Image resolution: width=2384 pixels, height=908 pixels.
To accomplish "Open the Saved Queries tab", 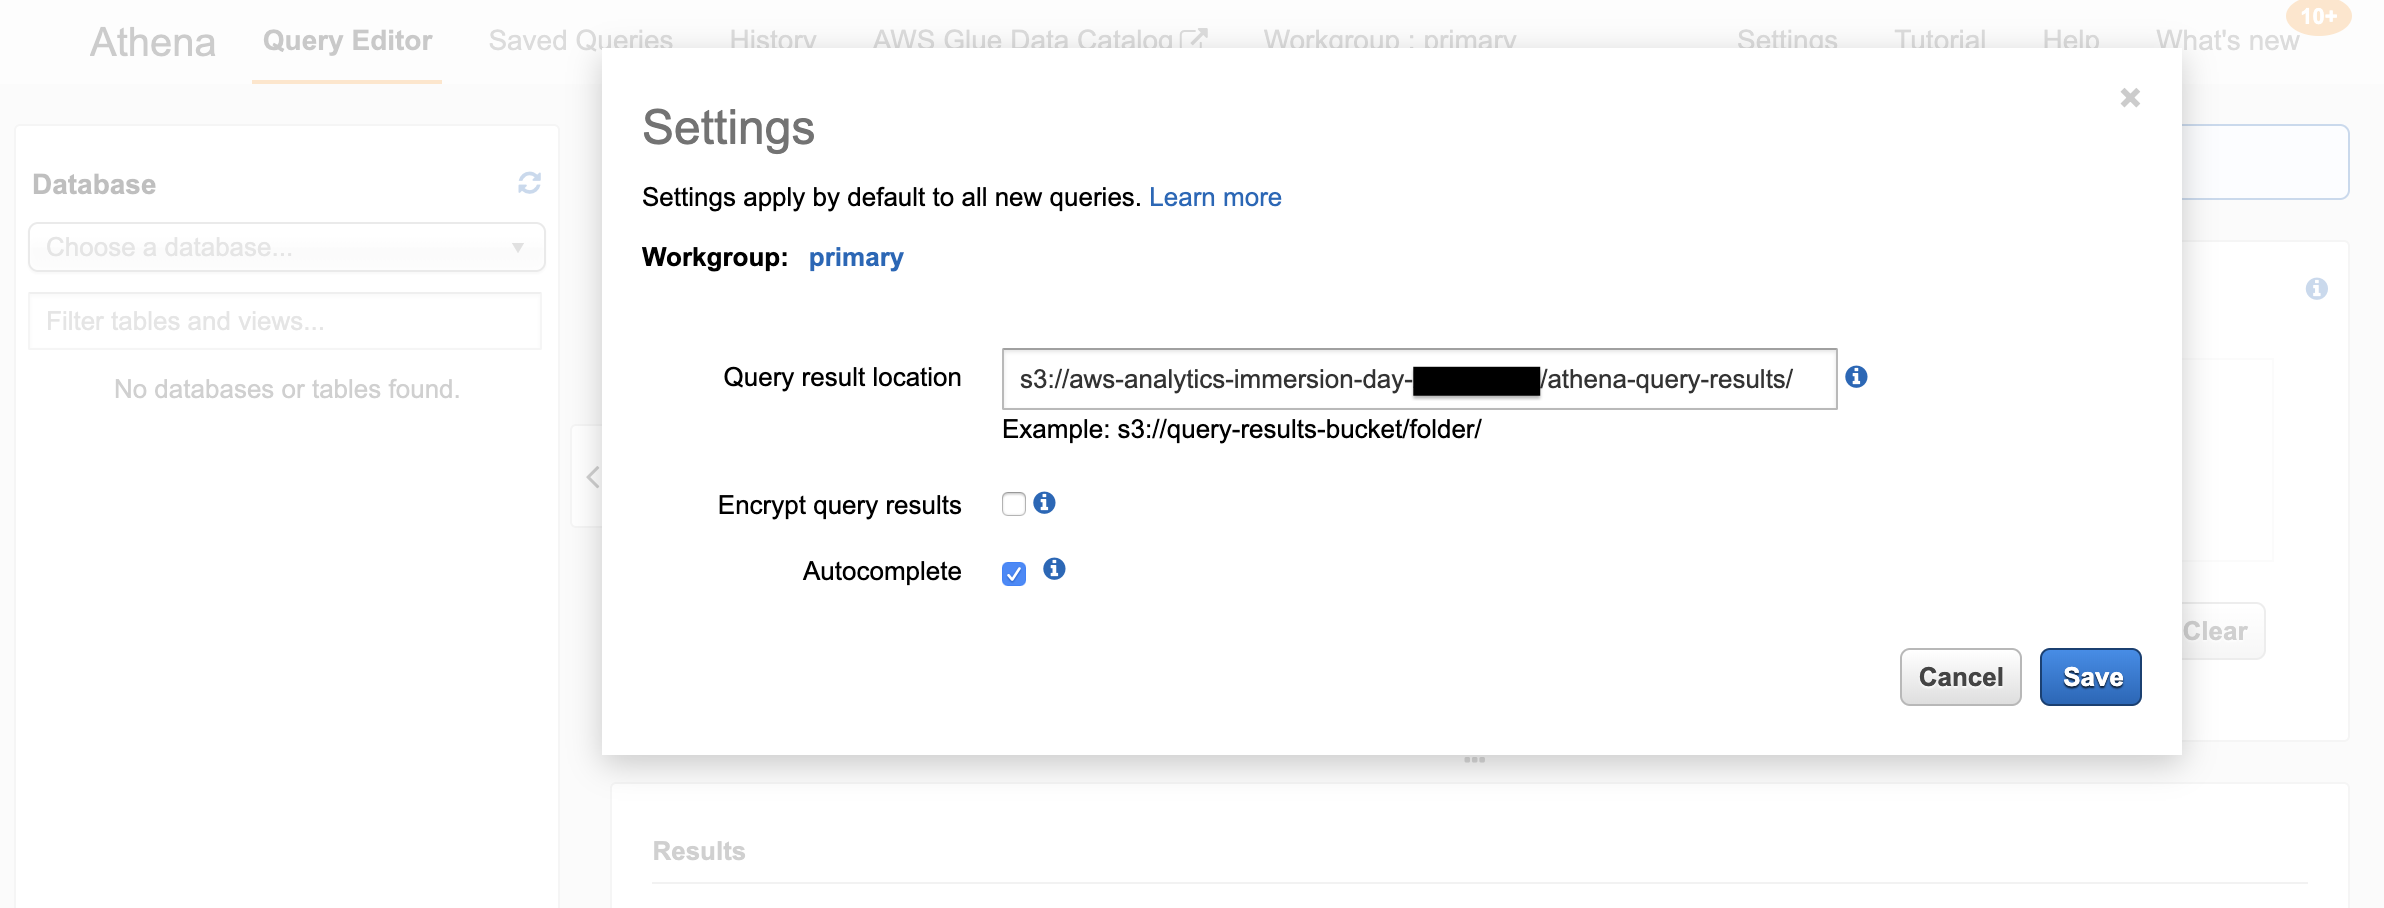I will [580, 41].
